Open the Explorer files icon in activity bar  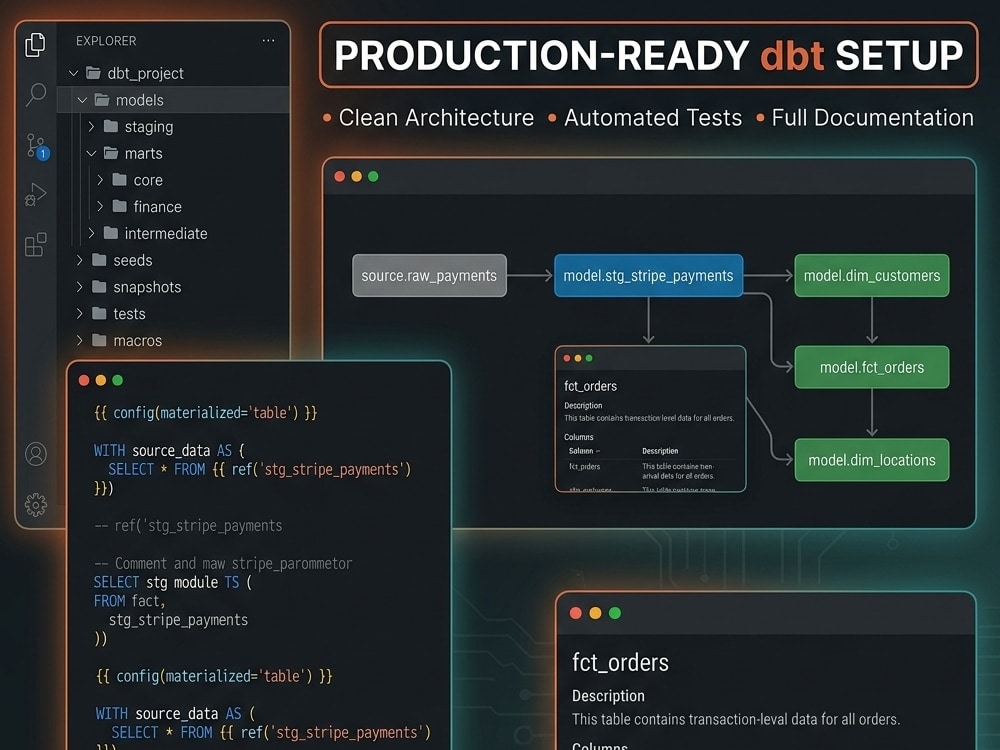pyautogui.click(x=35, y=44)
